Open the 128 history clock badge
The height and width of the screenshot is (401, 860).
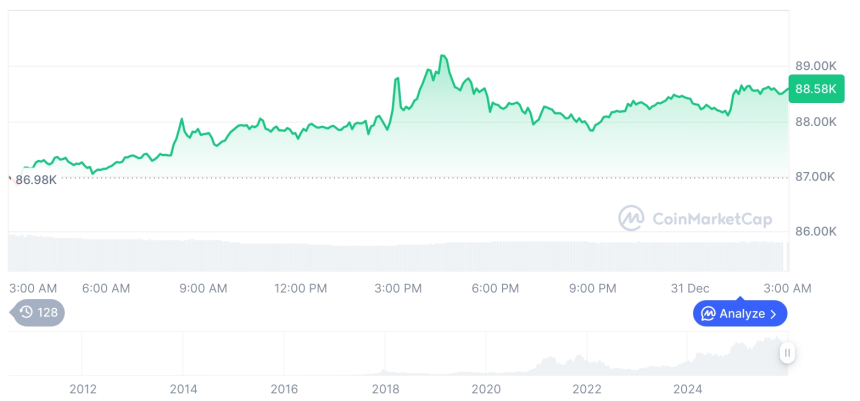[39, 313]
